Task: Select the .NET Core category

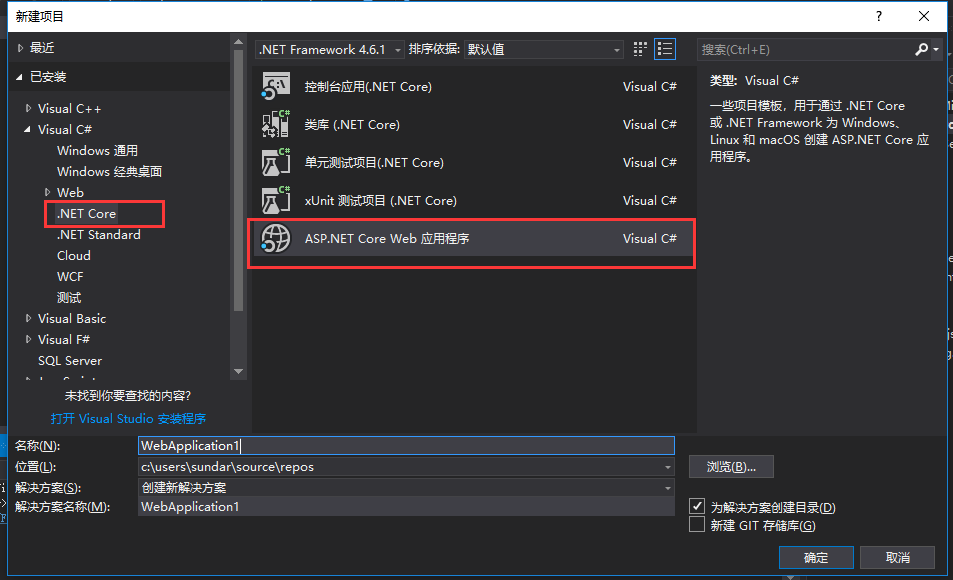Action: coord(86,213)
